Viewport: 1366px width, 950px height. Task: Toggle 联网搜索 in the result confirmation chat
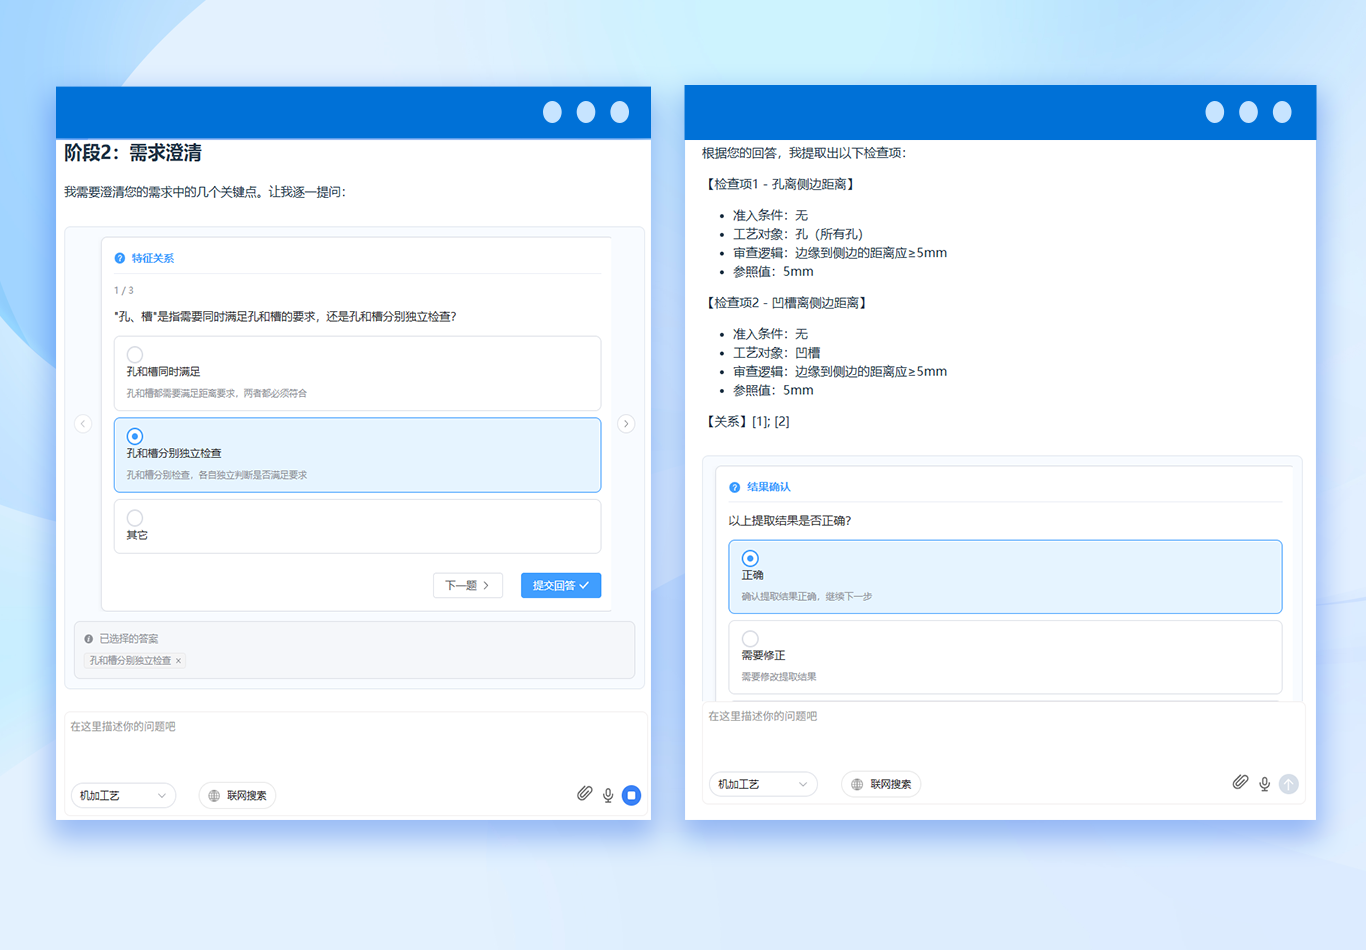(881, 785)
